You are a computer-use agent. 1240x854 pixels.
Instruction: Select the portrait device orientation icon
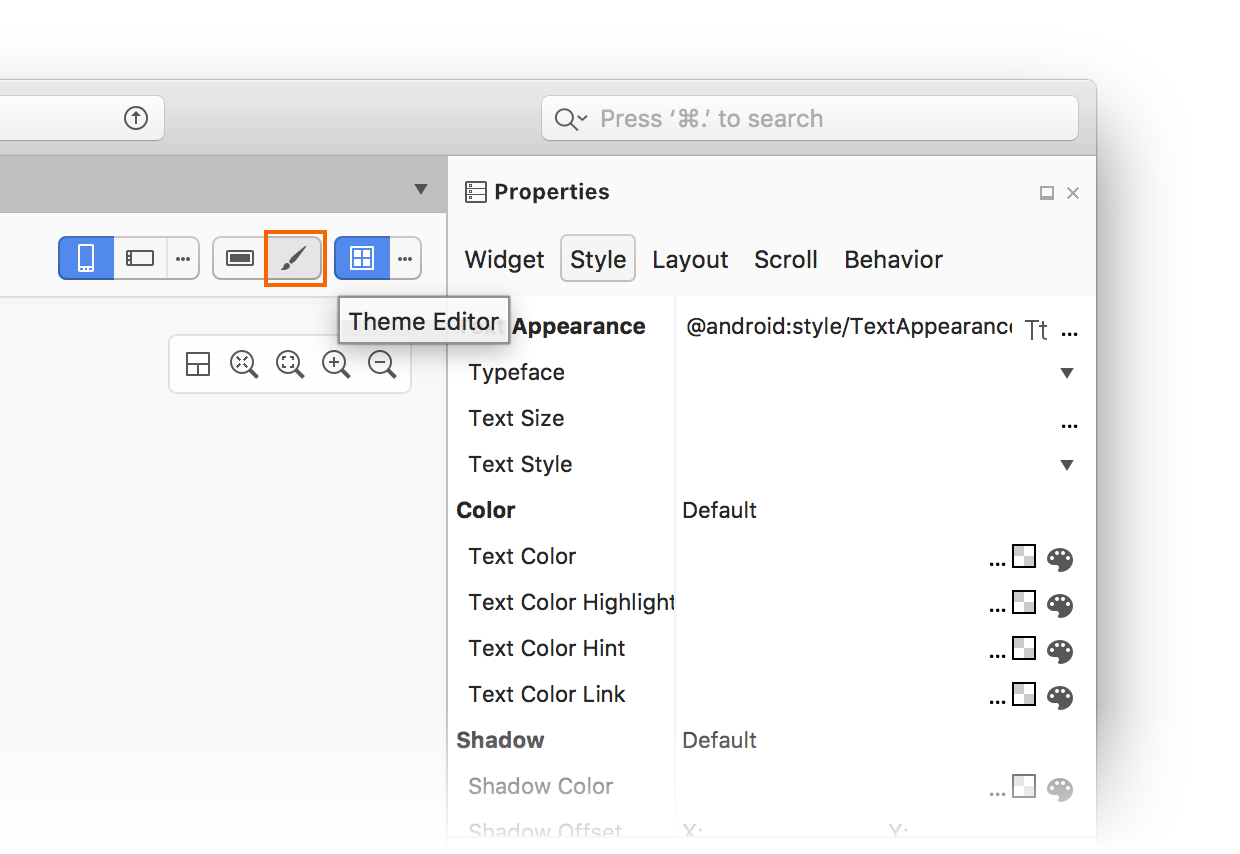pos(85,258)
